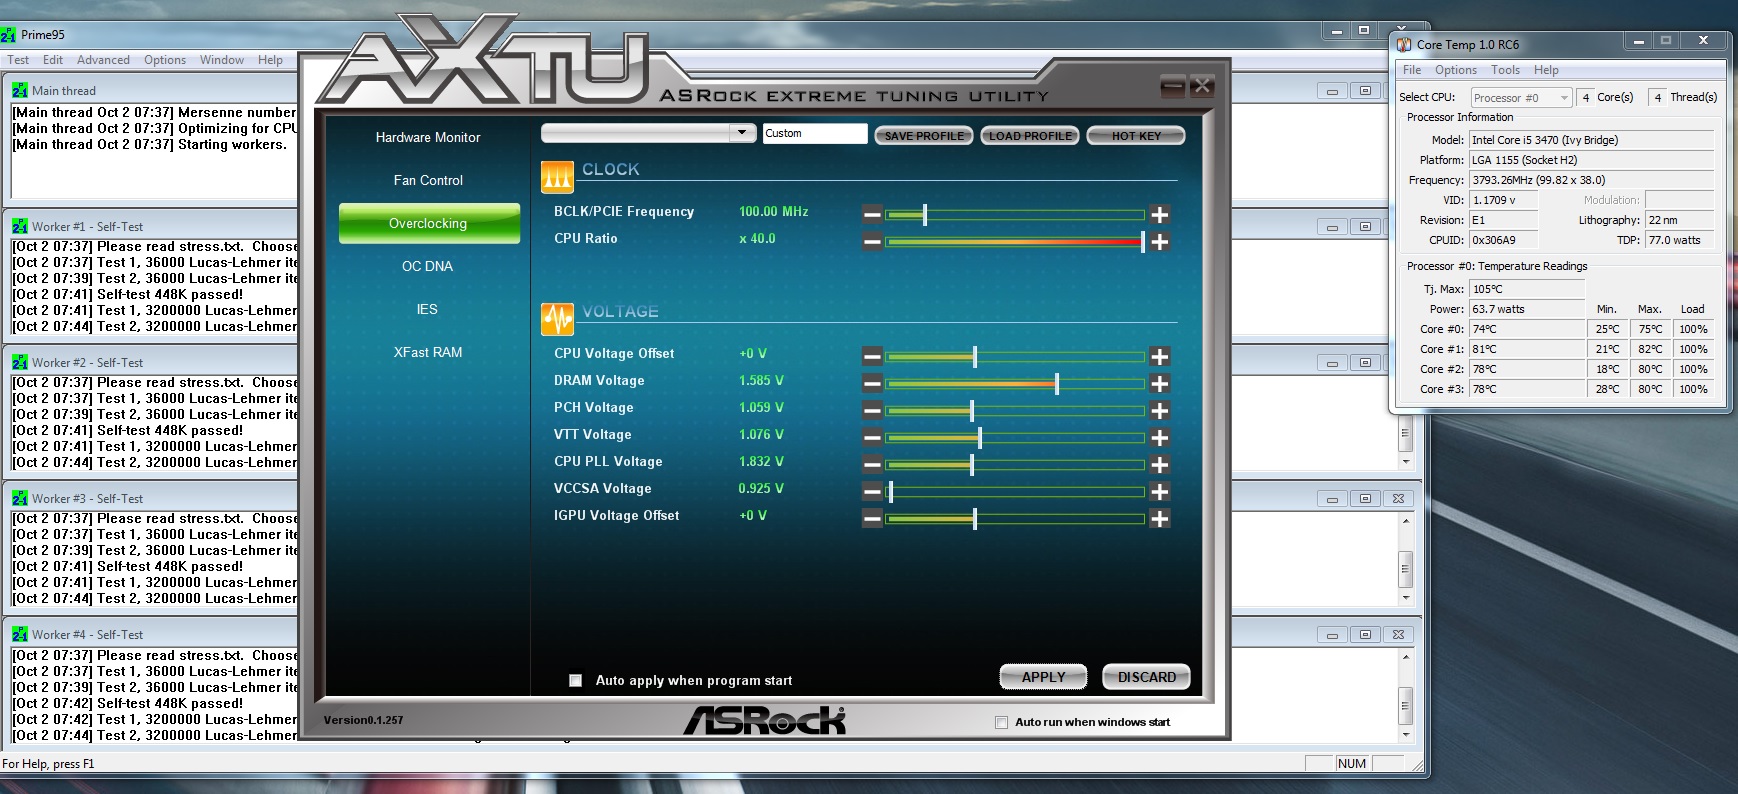
Task: Raise DRAM Voltage with plus button
Action: point(1160,384)
